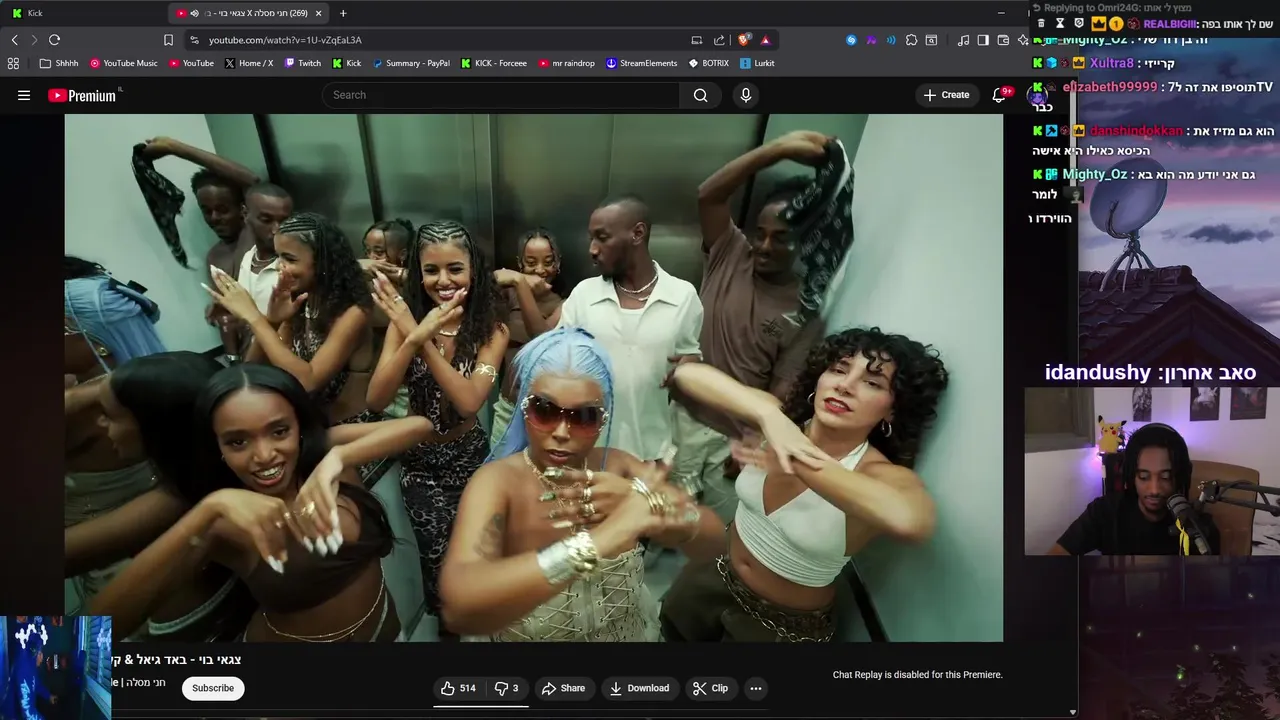This screenshot has height=720, width=1280.
Task: Mute the tab via speaker icon
Action: 194,13
